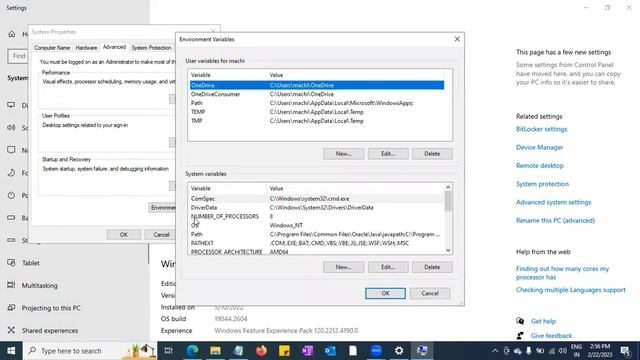640x360 pixels.
Task: Switch to the System Protection tab
Action: point(151,48)
